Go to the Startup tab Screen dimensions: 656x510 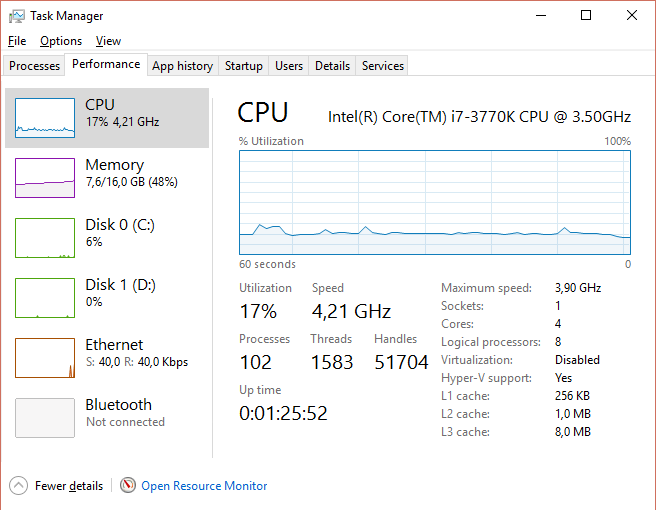pyautogui.click(x=244, y=66)
